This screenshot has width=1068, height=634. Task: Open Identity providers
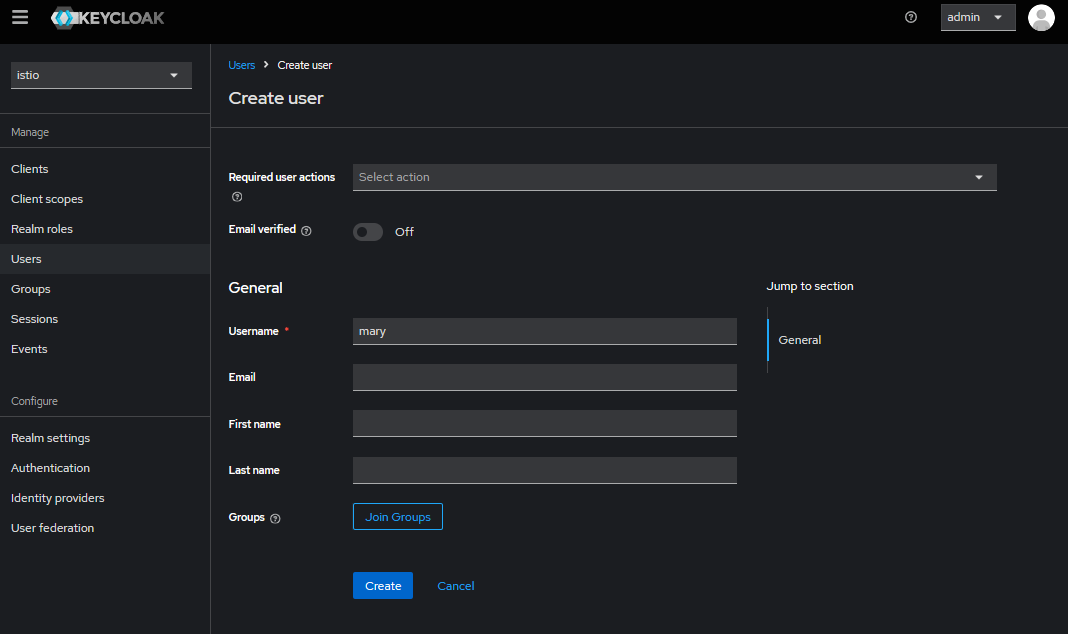pyautogui.click(x=105, y=498)
